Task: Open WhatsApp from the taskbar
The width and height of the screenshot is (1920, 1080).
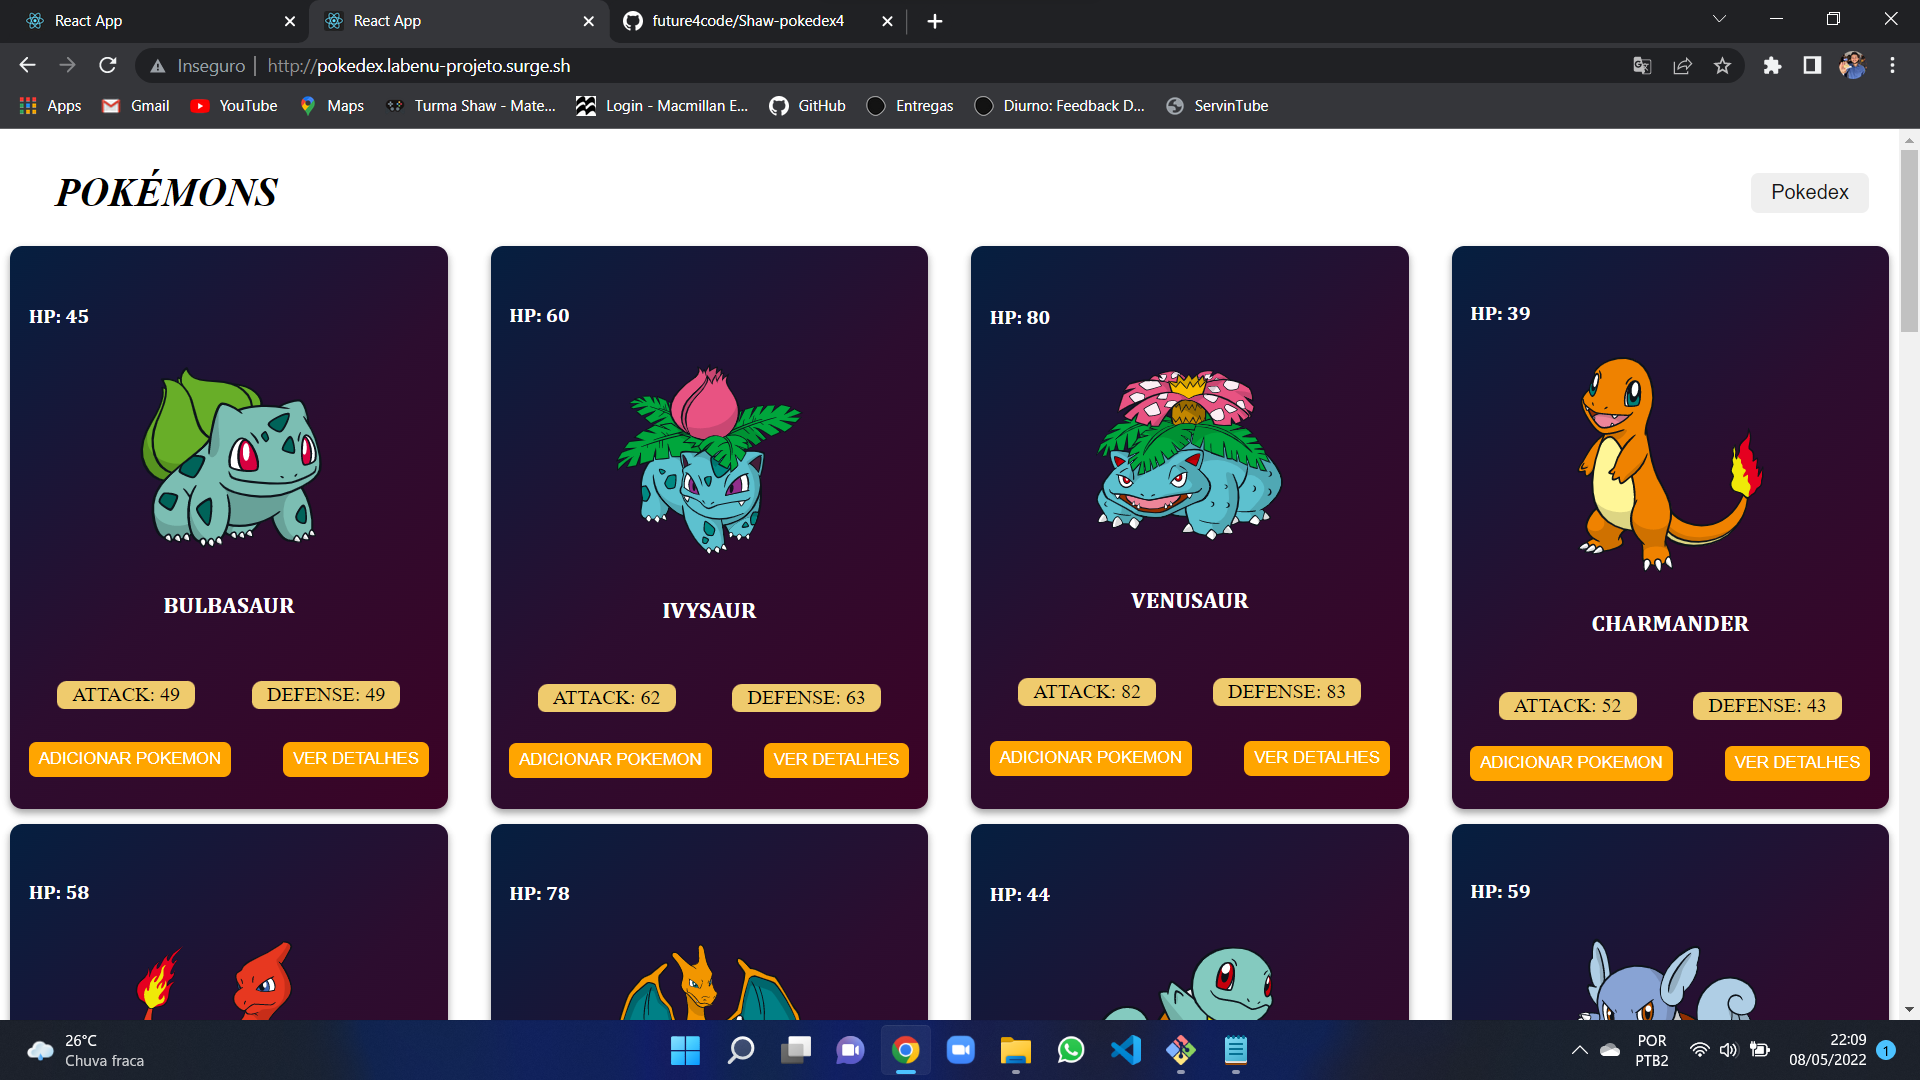Action: click(x=1069, y=1051)
